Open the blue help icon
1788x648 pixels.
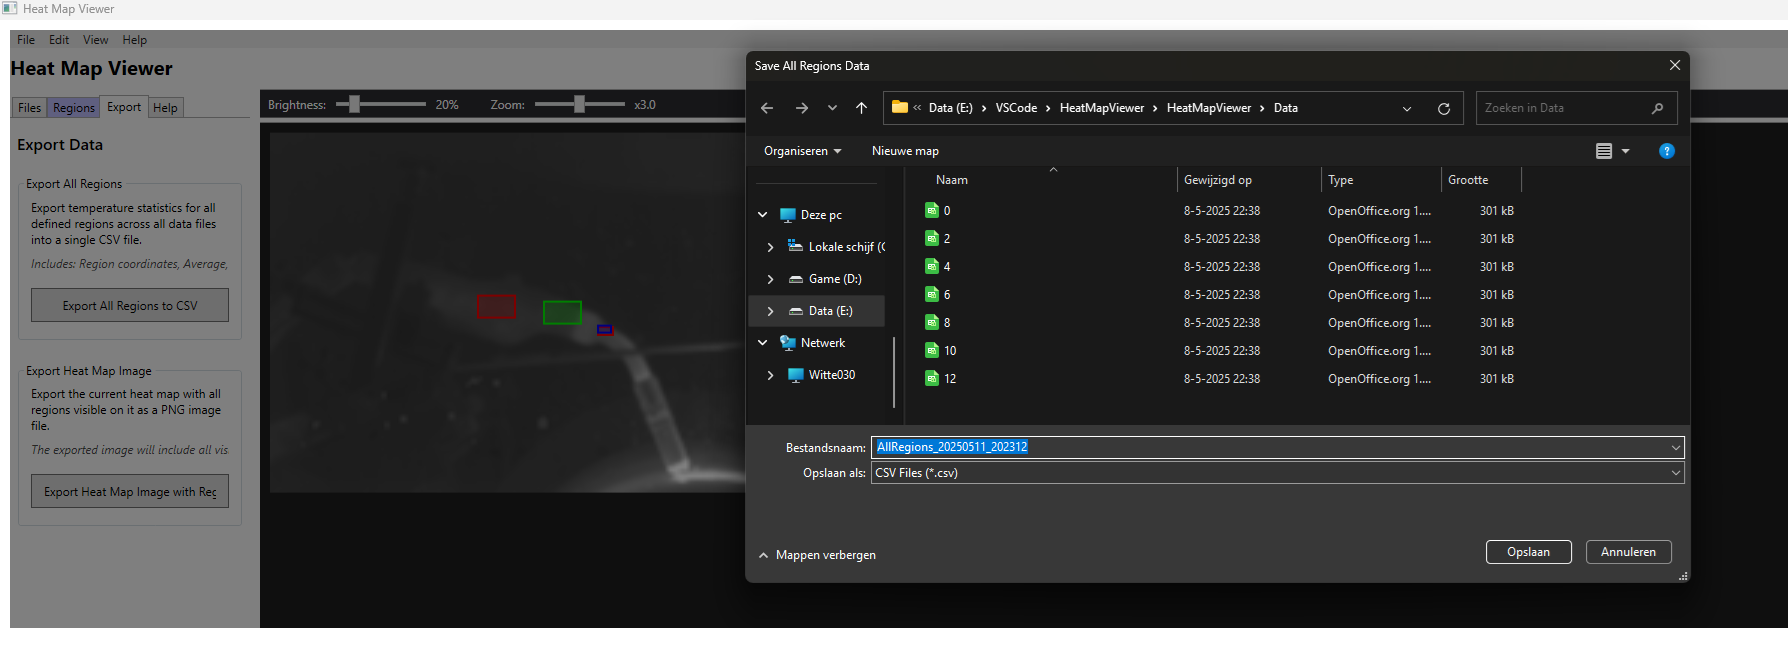[x=1666, y=151]
